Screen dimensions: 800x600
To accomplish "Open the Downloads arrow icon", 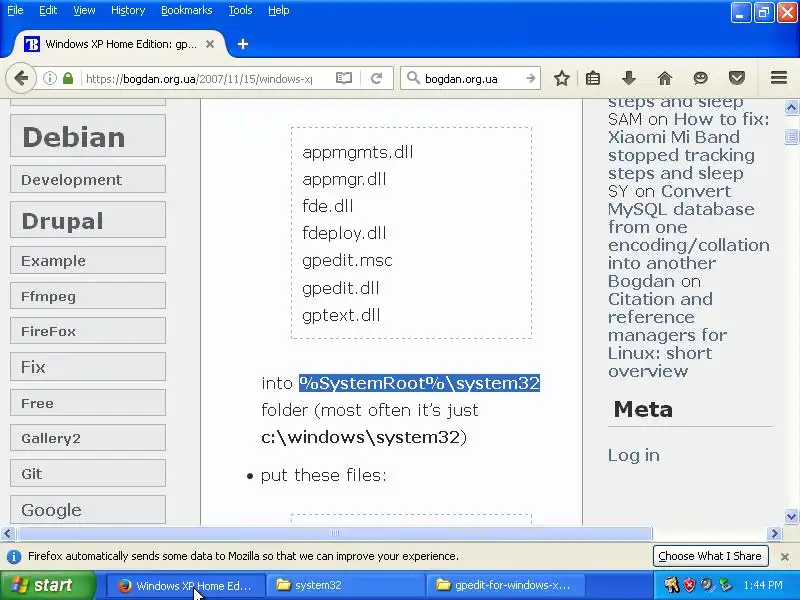I will coord(629,79).
